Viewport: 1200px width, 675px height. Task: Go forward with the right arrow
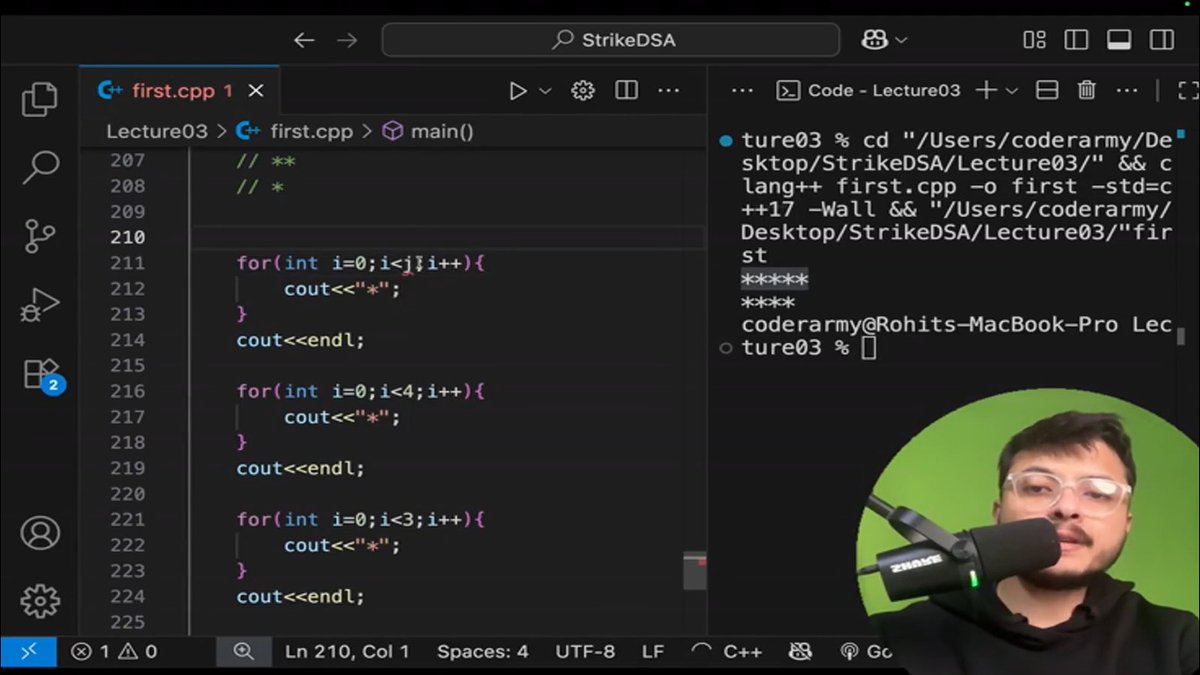point(347,40)
